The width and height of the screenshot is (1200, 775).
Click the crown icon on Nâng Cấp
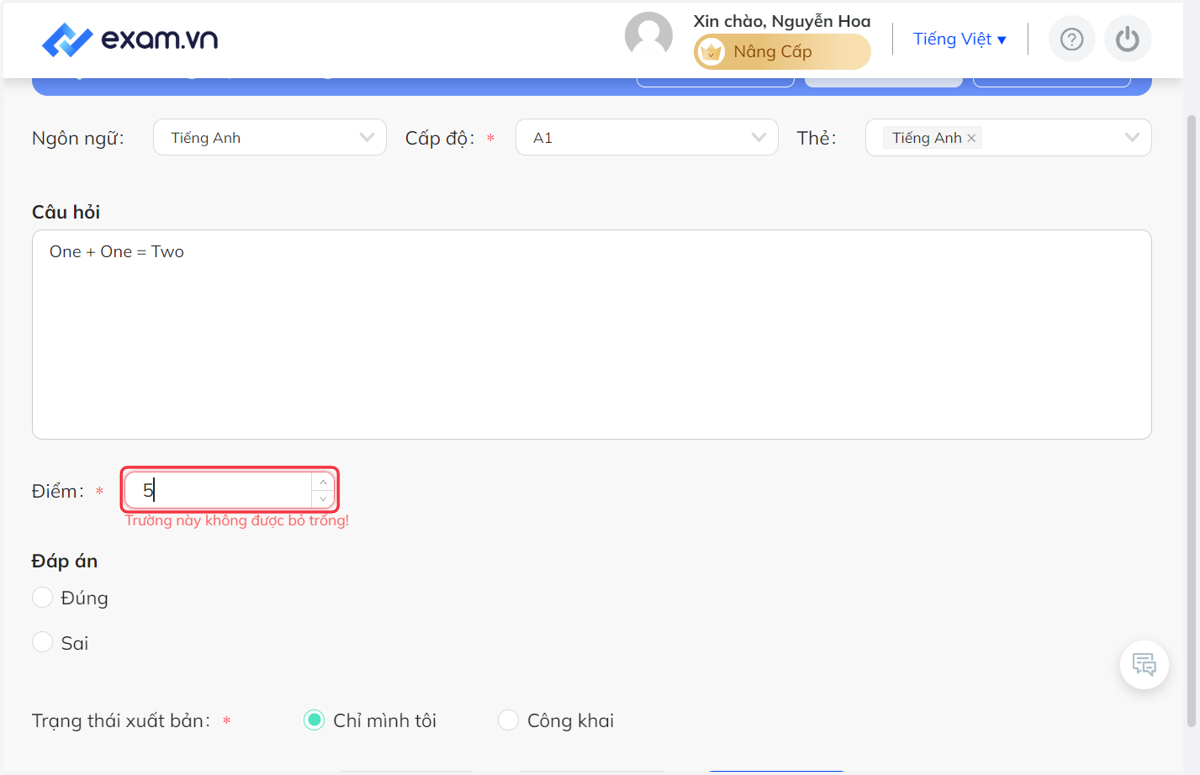coord(711,52)
